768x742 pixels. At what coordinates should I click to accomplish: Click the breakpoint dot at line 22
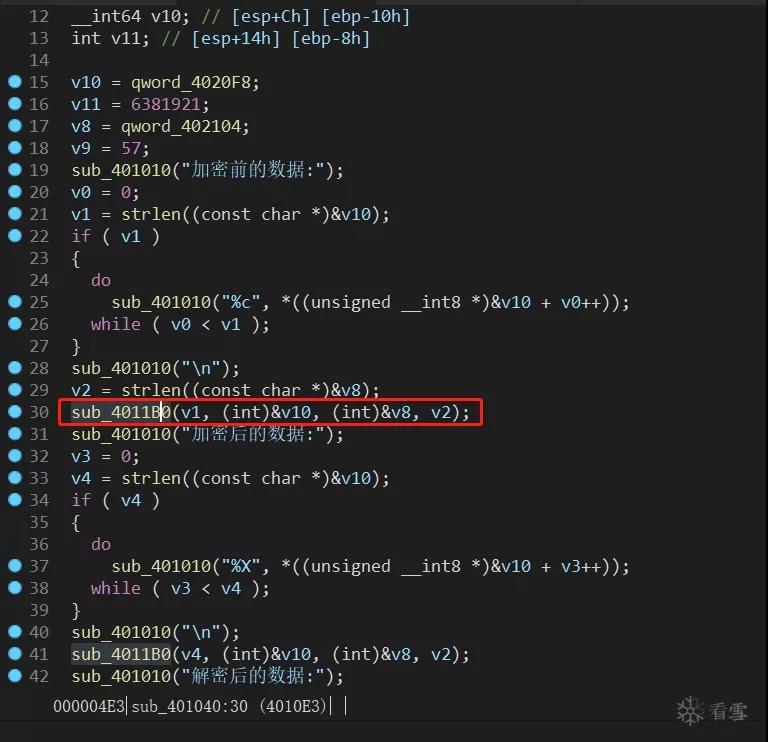(x=15, y=235)
